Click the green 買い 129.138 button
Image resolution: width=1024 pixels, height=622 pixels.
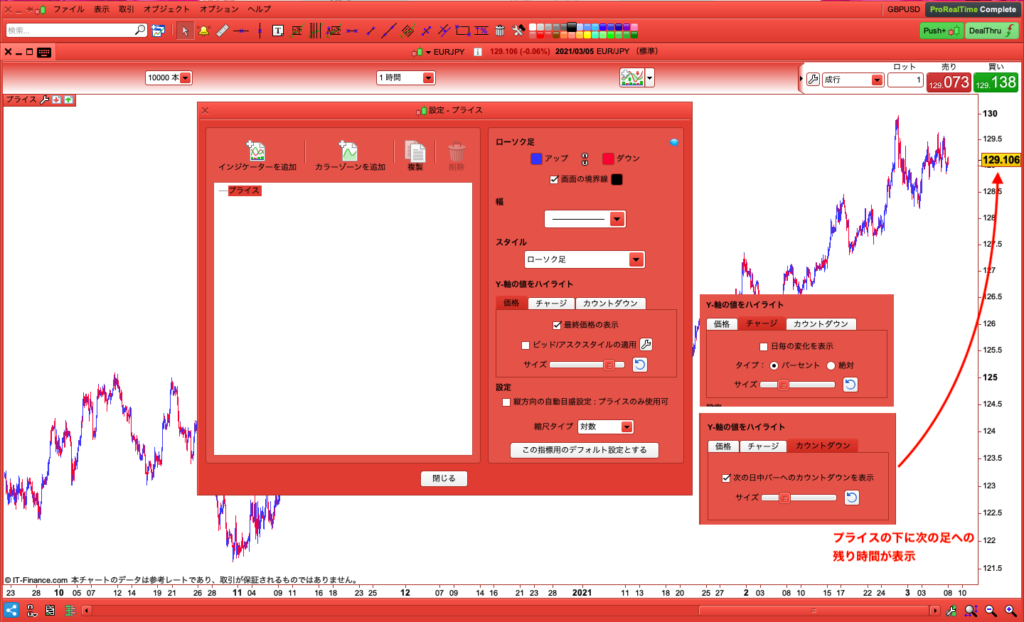tap(996, 82)
